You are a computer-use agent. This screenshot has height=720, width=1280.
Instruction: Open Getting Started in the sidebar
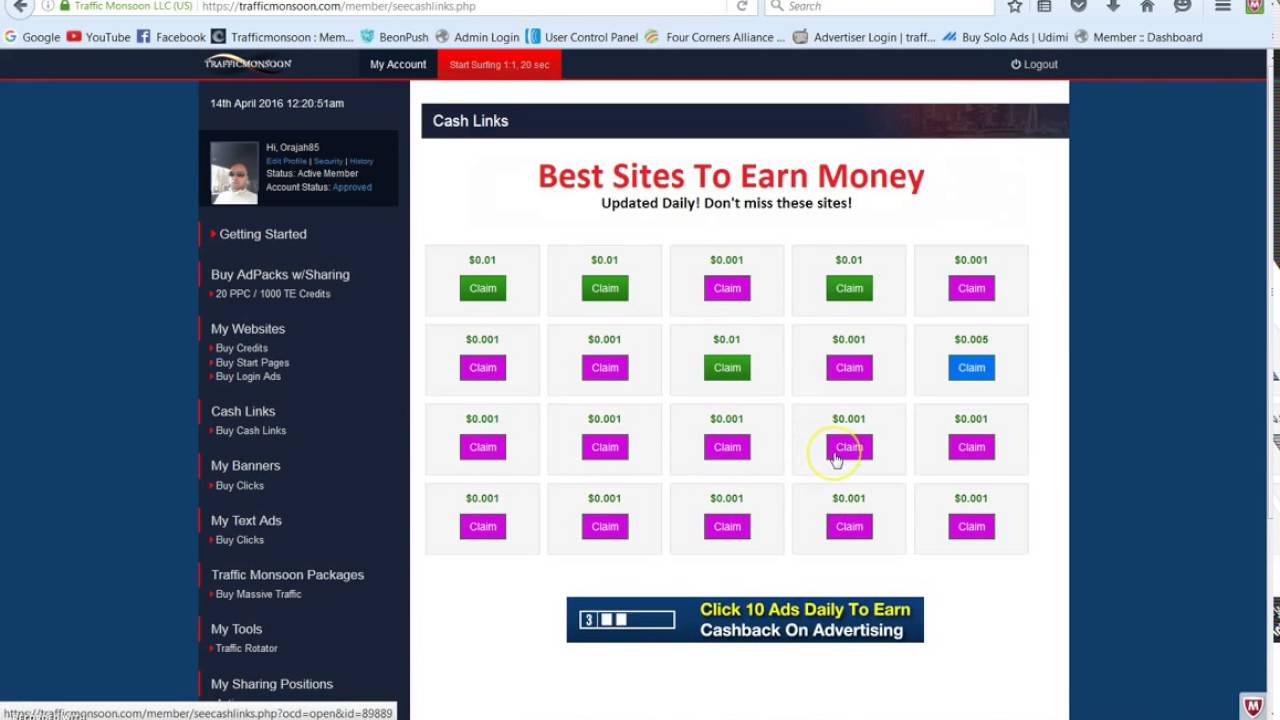point(263,234)
